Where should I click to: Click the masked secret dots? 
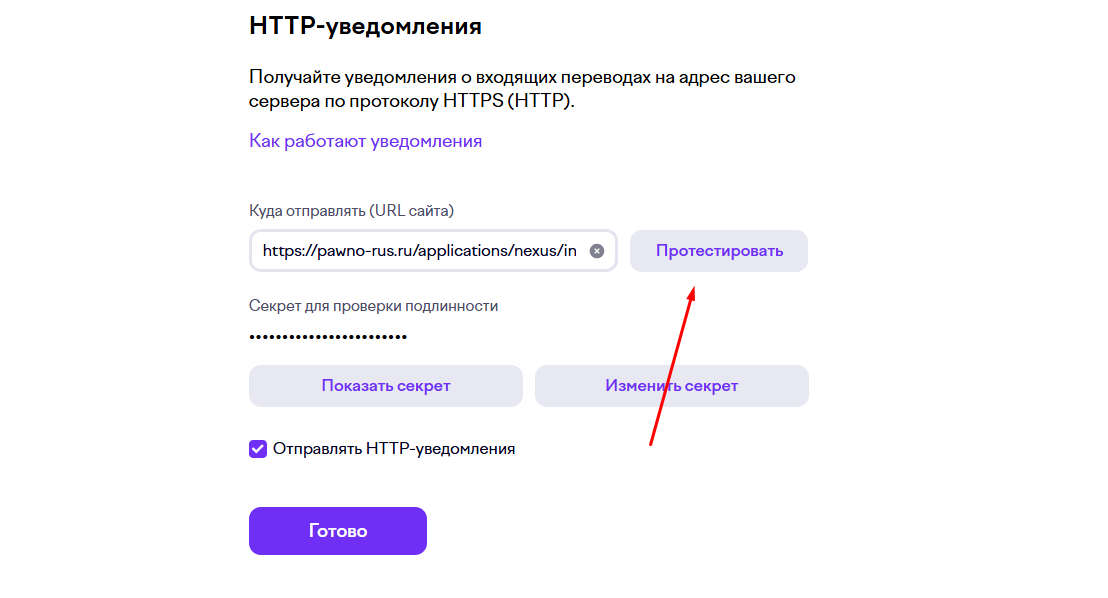[328, 336]
